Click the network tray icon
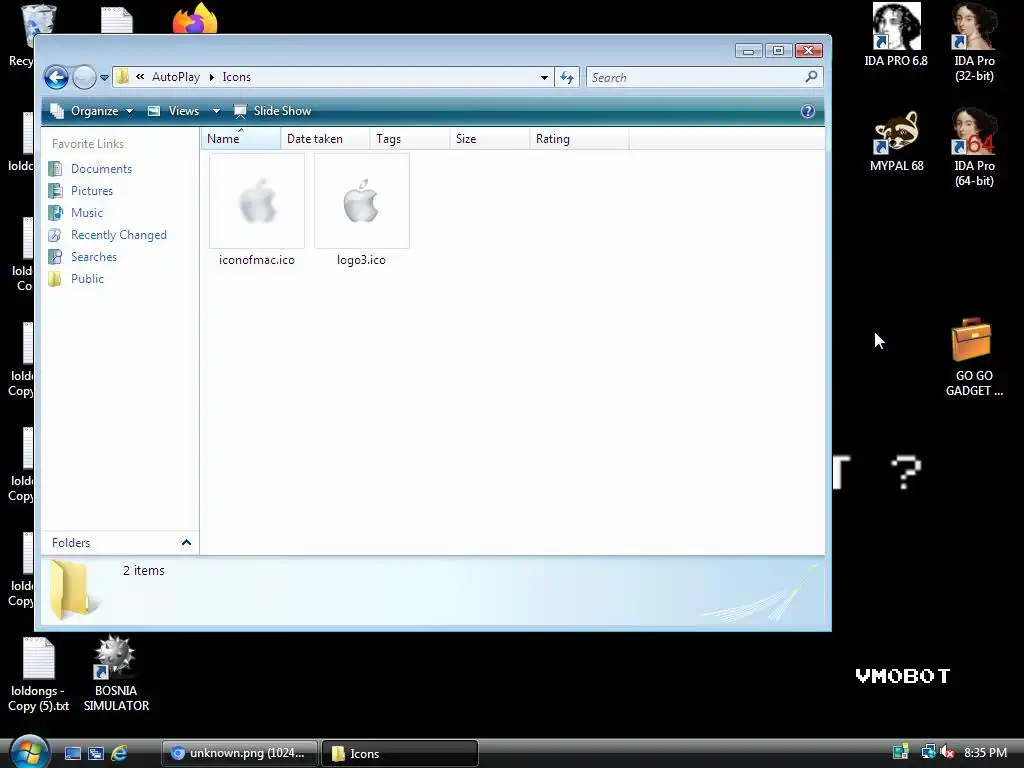Viewport: 1024px width, 768px height. (927, 752)
